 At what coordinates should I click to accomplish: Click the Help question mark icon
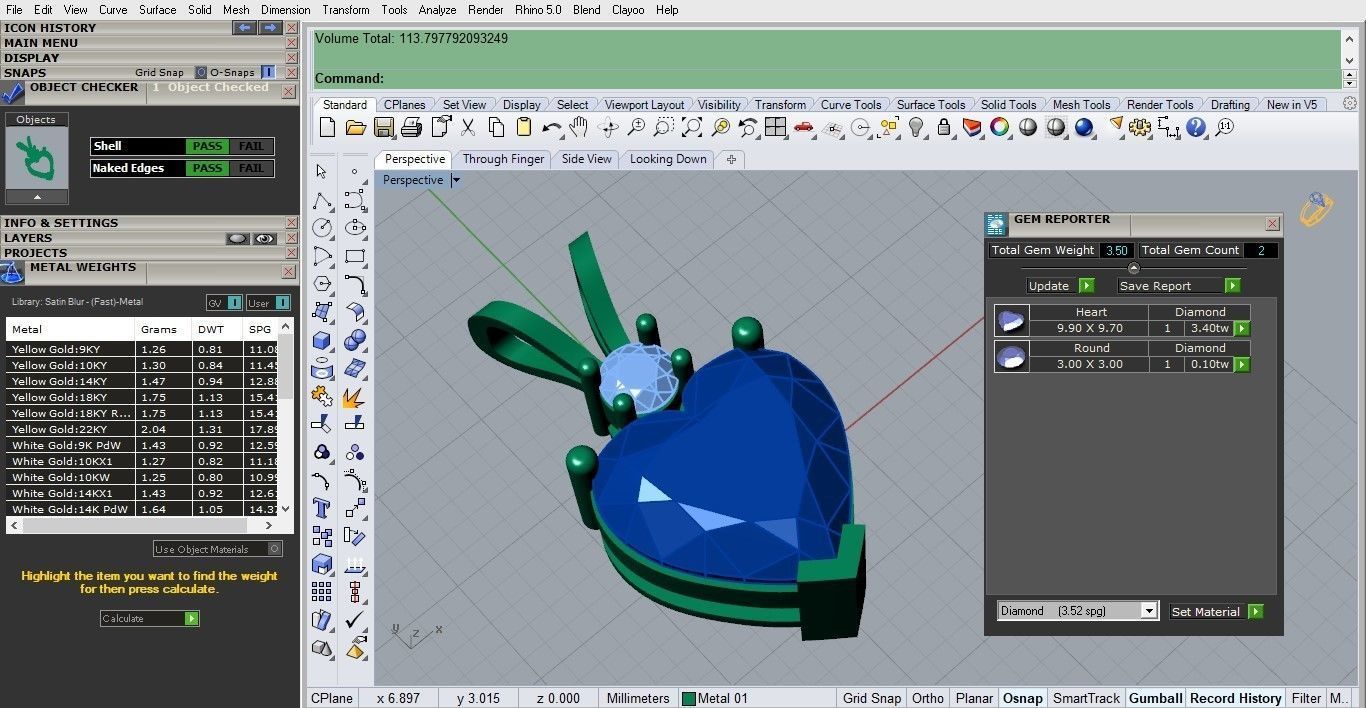(1196, 127)
